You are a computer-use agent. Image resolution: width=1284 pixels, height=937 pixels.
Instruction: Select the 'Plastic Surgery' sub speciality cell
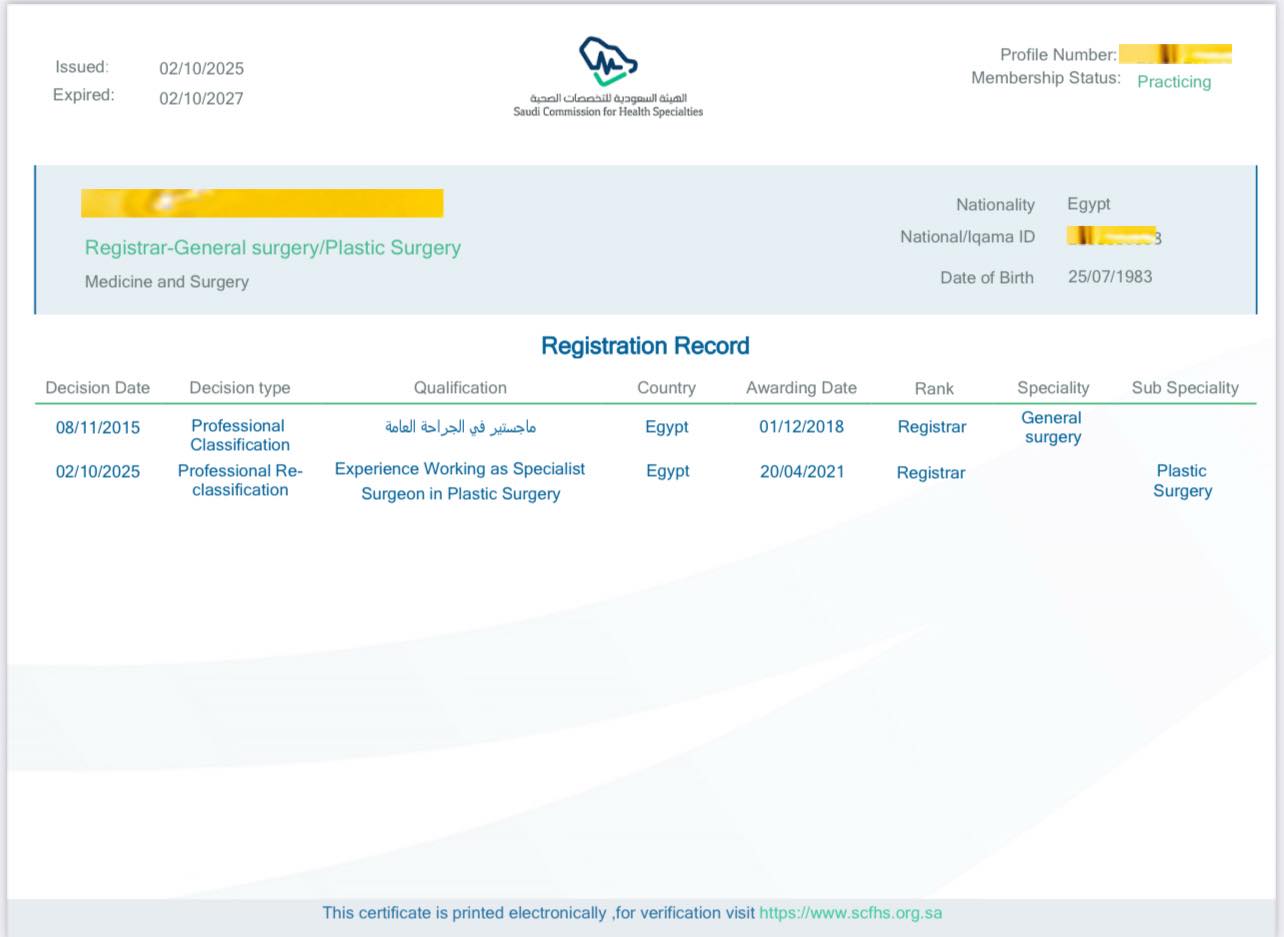(x=1182, y=481)
